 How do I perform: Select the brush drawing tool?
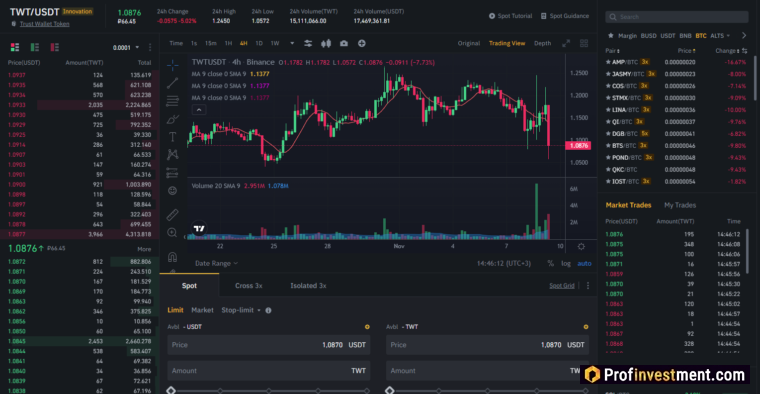pos(173,119)
